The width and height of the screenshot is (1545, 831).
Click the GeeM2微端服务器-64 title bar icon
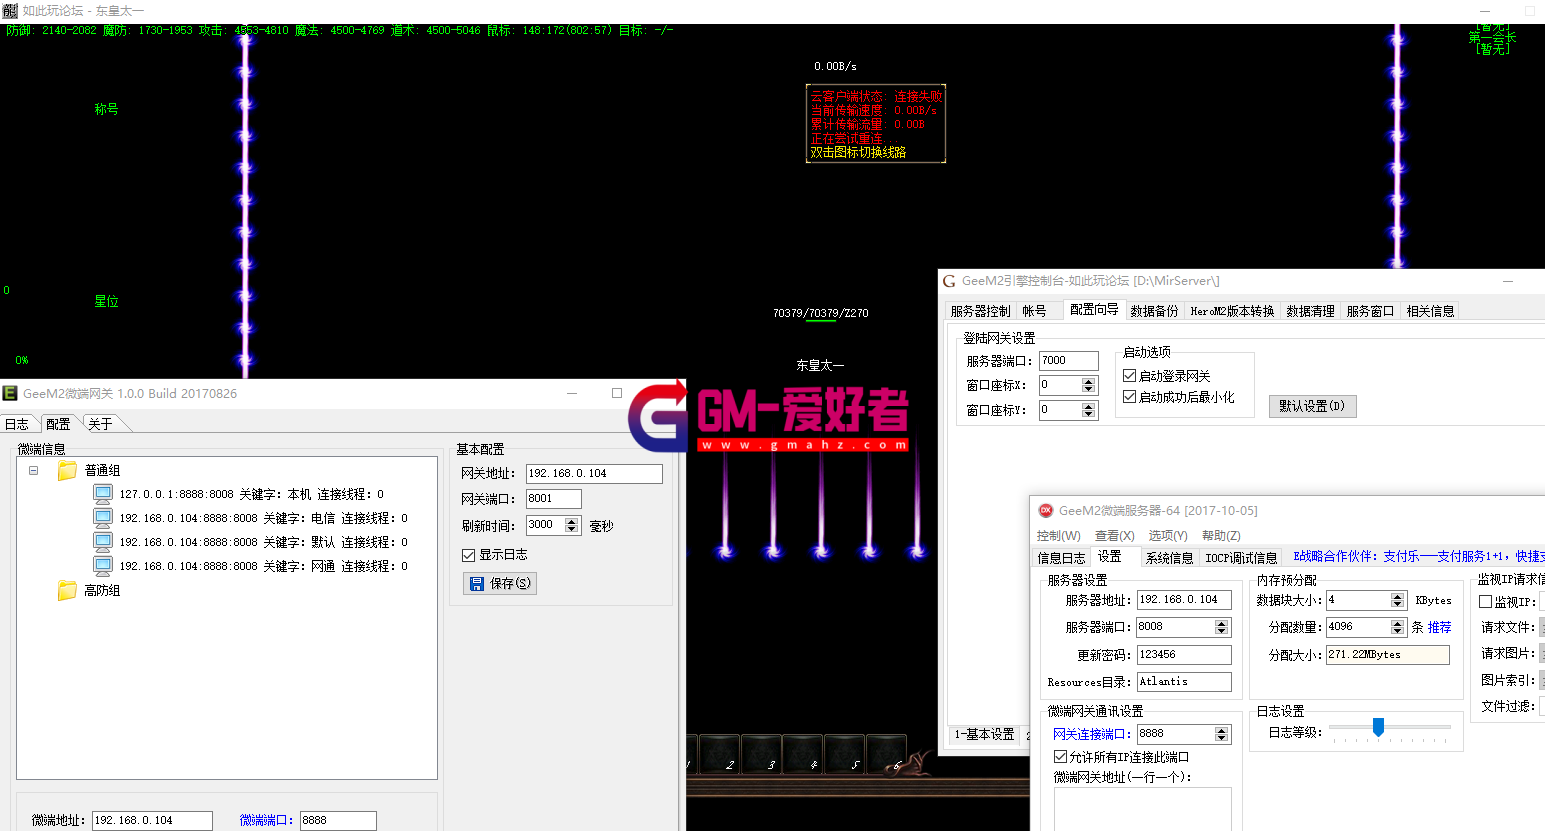(x=1046, y=510)
